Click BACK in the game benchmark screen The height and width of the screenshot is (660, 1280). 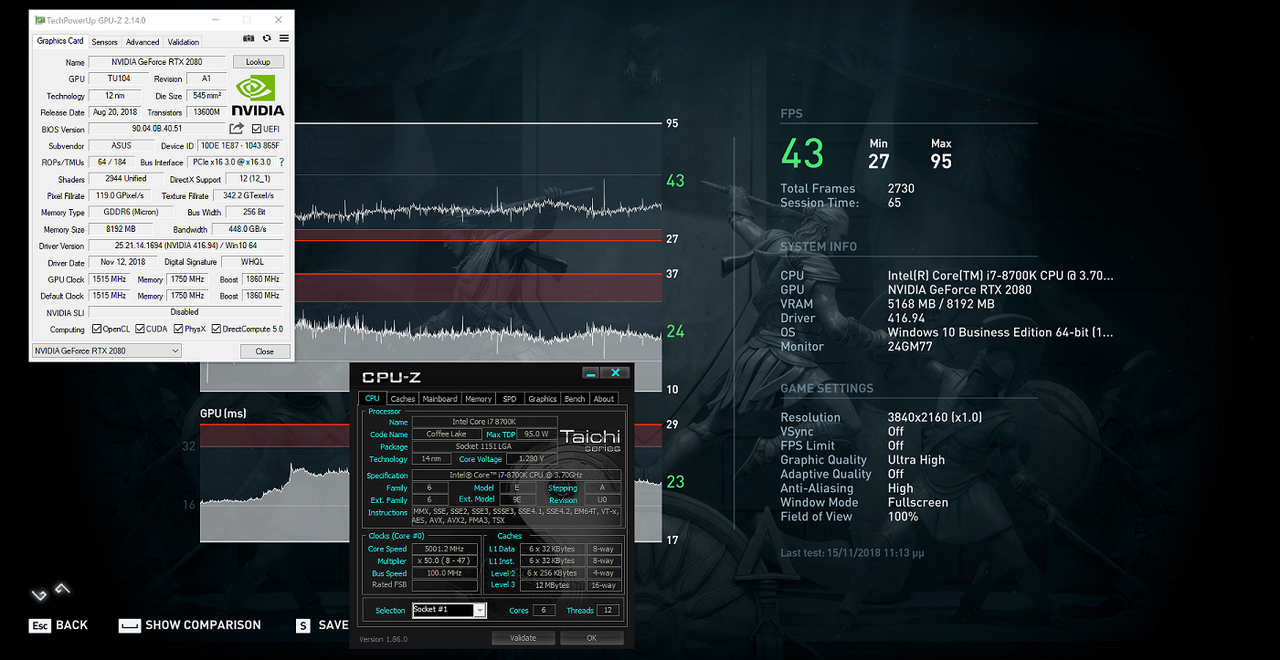72,626
